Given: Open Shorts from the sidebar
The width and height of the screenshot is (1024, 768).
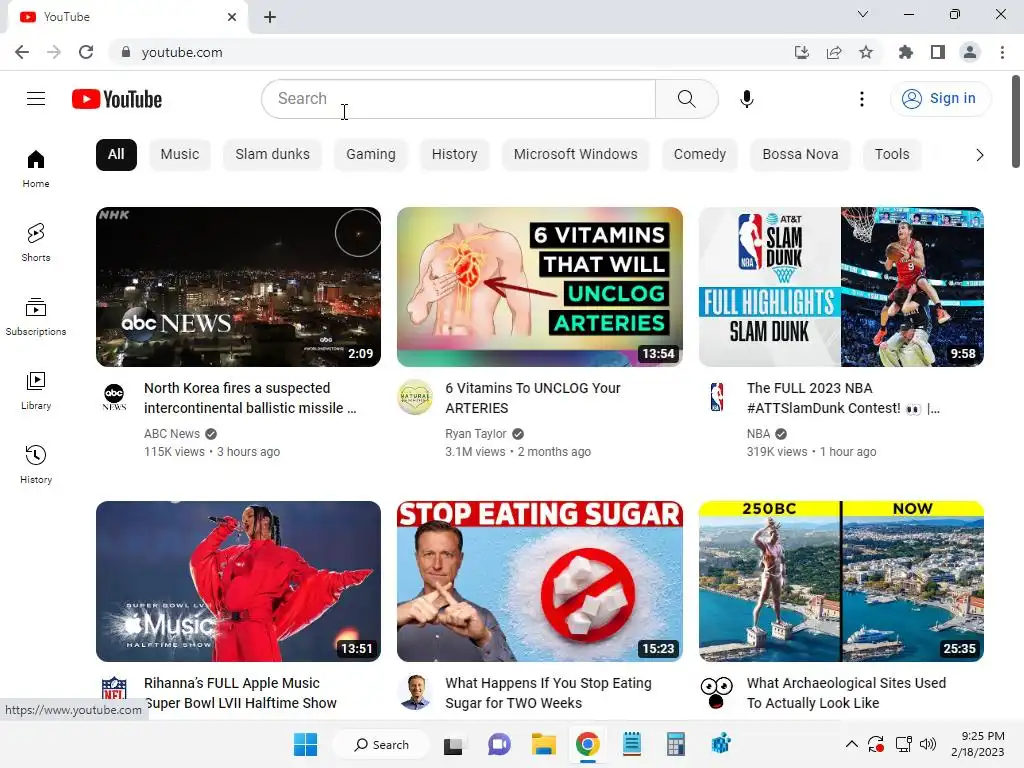Looking at the screenshot, I should [x=36, y=242].
